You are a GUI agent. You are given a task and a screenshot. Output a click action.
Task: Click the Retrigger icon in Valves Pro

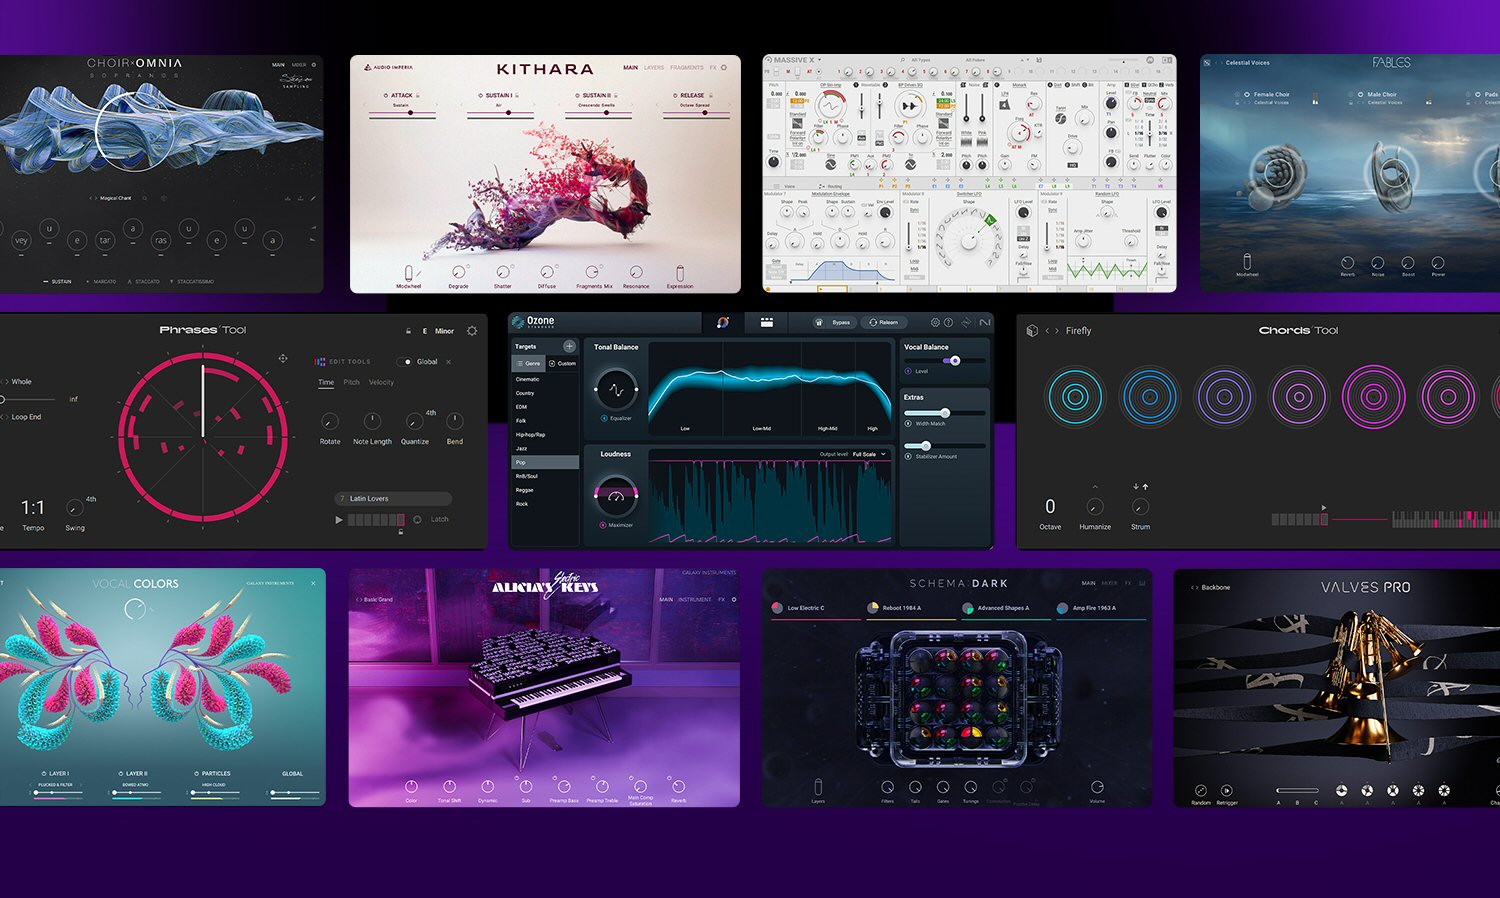click(x=1227, y=791)
